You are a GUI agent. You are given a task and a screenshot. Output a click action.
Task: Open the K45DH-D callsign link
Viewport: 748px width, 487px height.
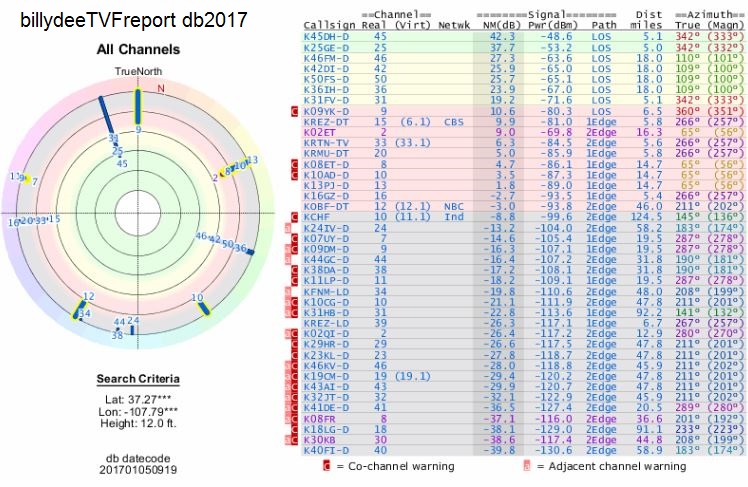325,35
